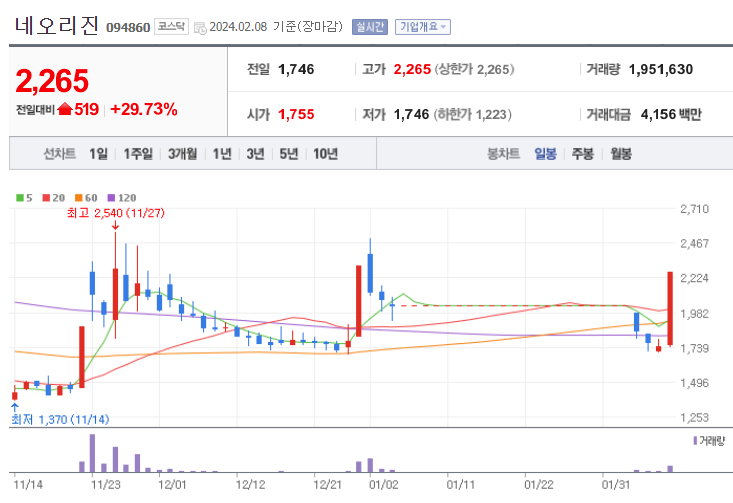
Task: Click the stock code 094860
Action: click(x=128, y=28)
